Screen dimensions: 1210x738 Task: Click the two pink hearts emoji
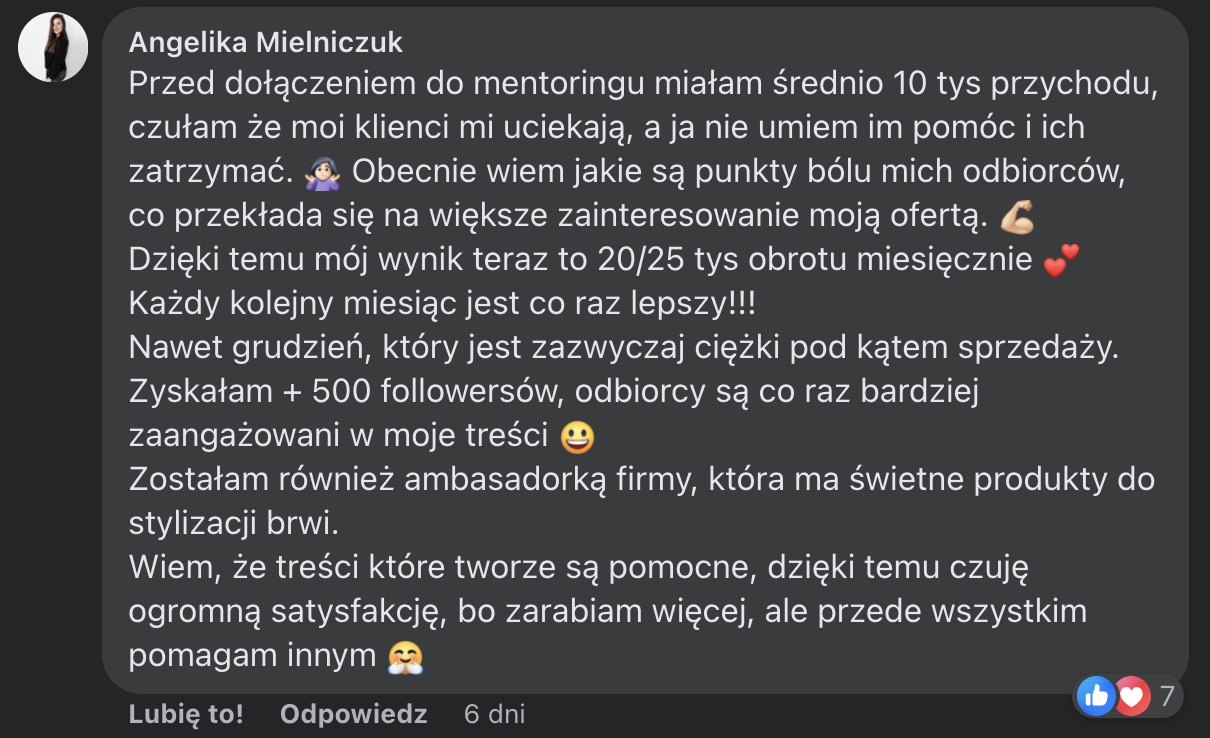tap(1061, 260)
